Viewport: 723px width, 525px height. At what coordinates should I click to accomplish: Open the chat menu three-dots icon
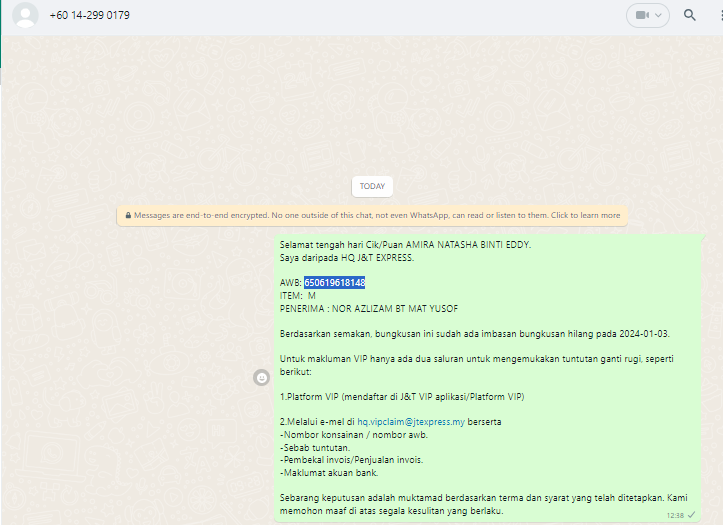[x=721, y=15]
